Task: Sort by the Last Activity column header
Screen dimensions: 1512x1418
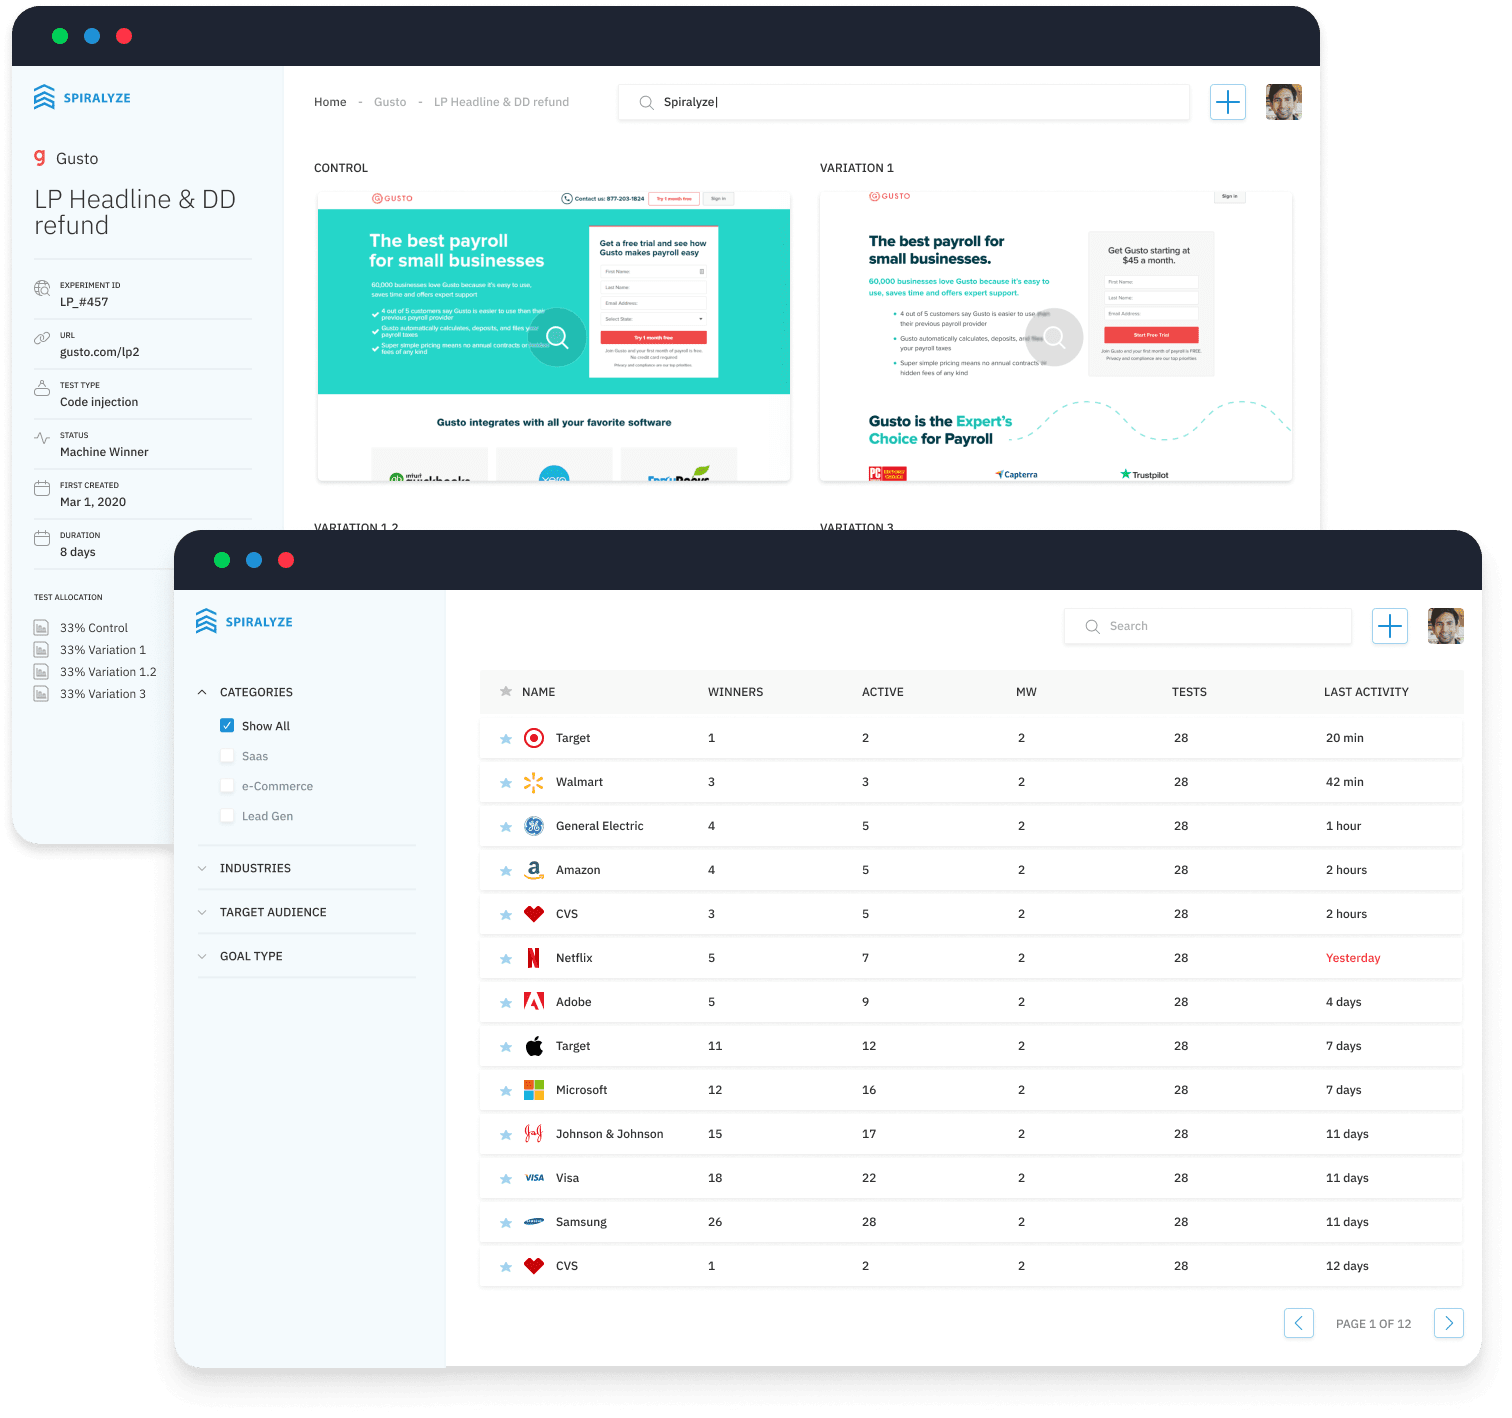Action: click(x=1366, y=692)
